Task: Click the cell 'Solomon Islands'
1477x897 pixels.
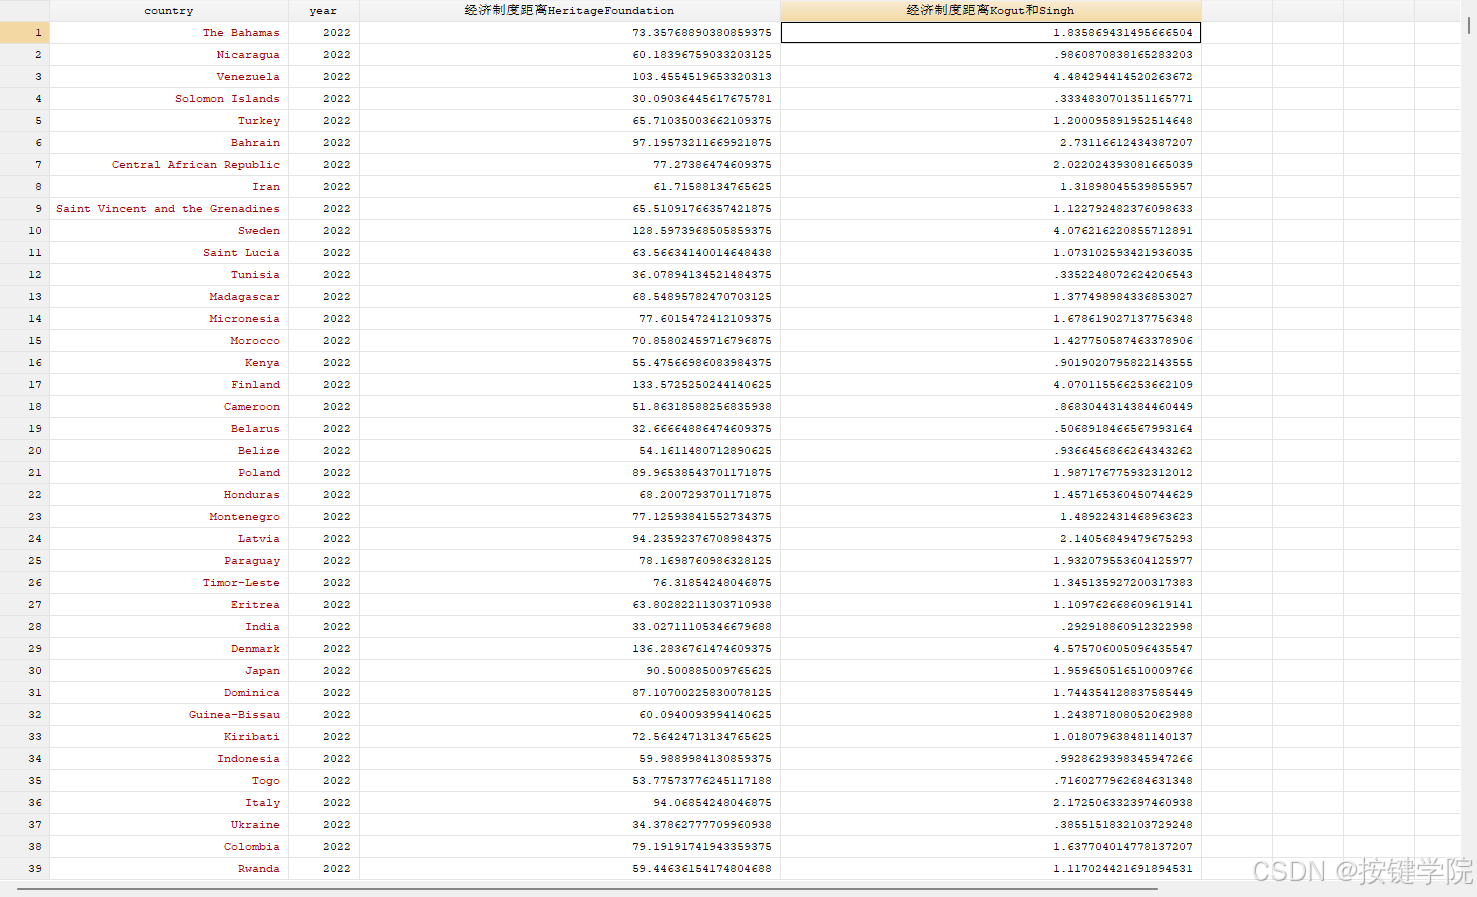Action: (x=169, y=99)
